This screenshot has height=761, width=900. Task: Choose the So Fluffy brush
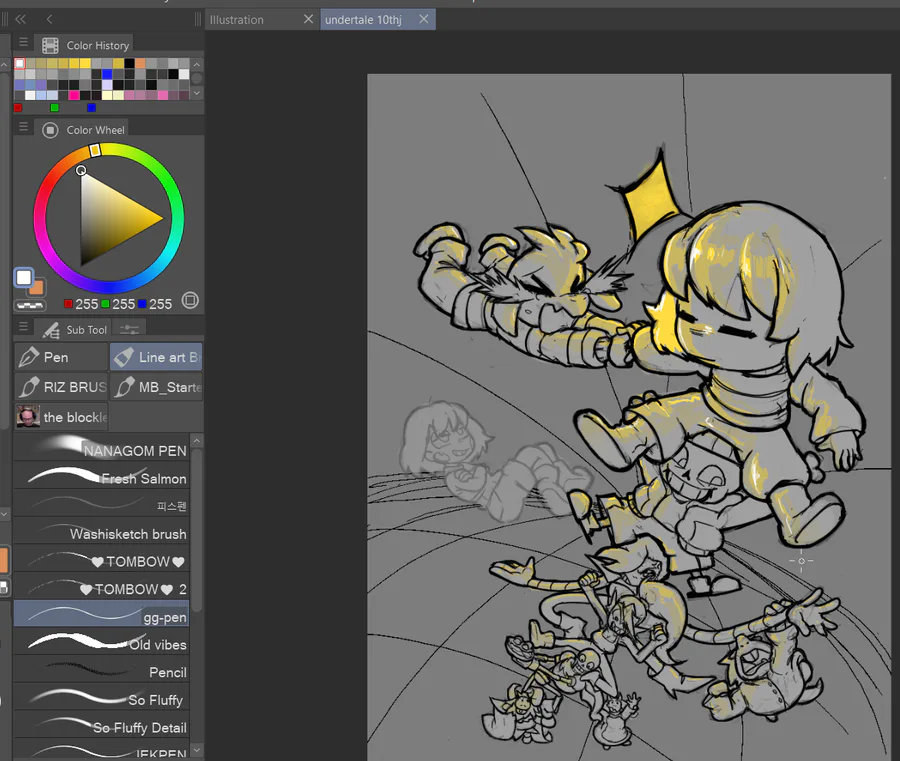tap(101, 697)
